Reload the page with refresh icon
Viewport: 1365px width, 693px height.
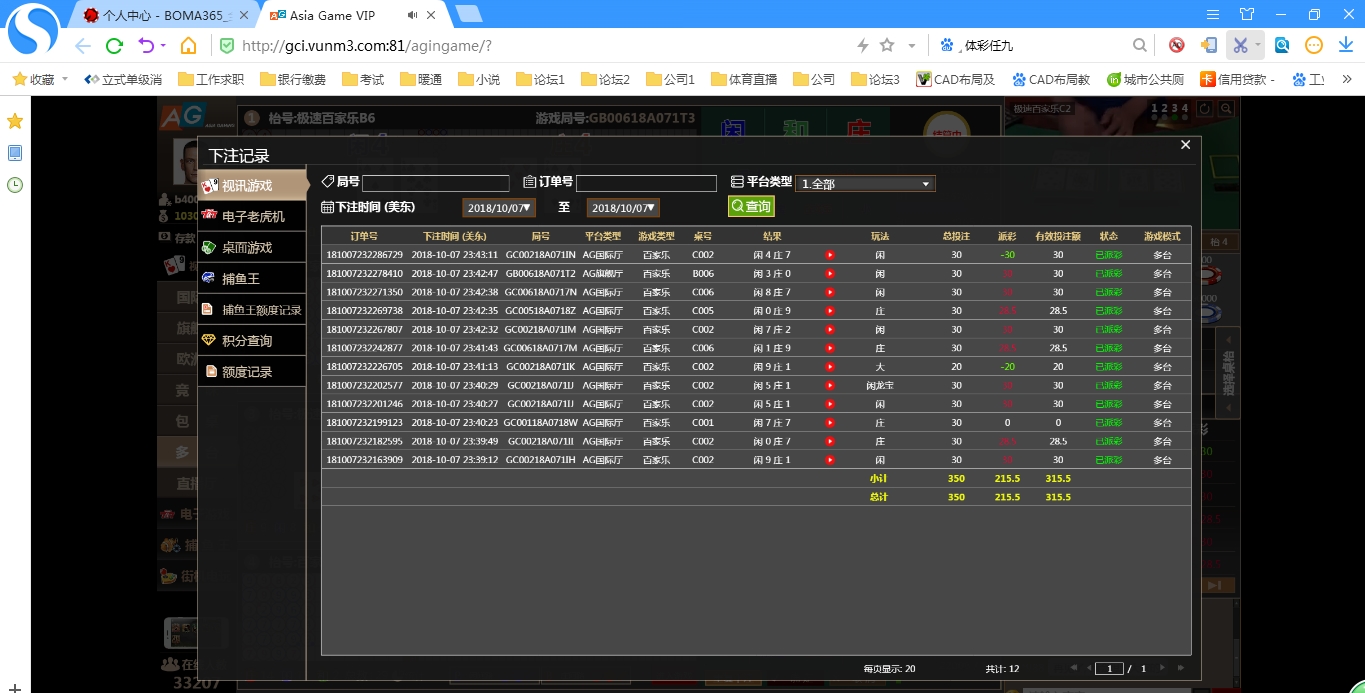click(114, 46)
